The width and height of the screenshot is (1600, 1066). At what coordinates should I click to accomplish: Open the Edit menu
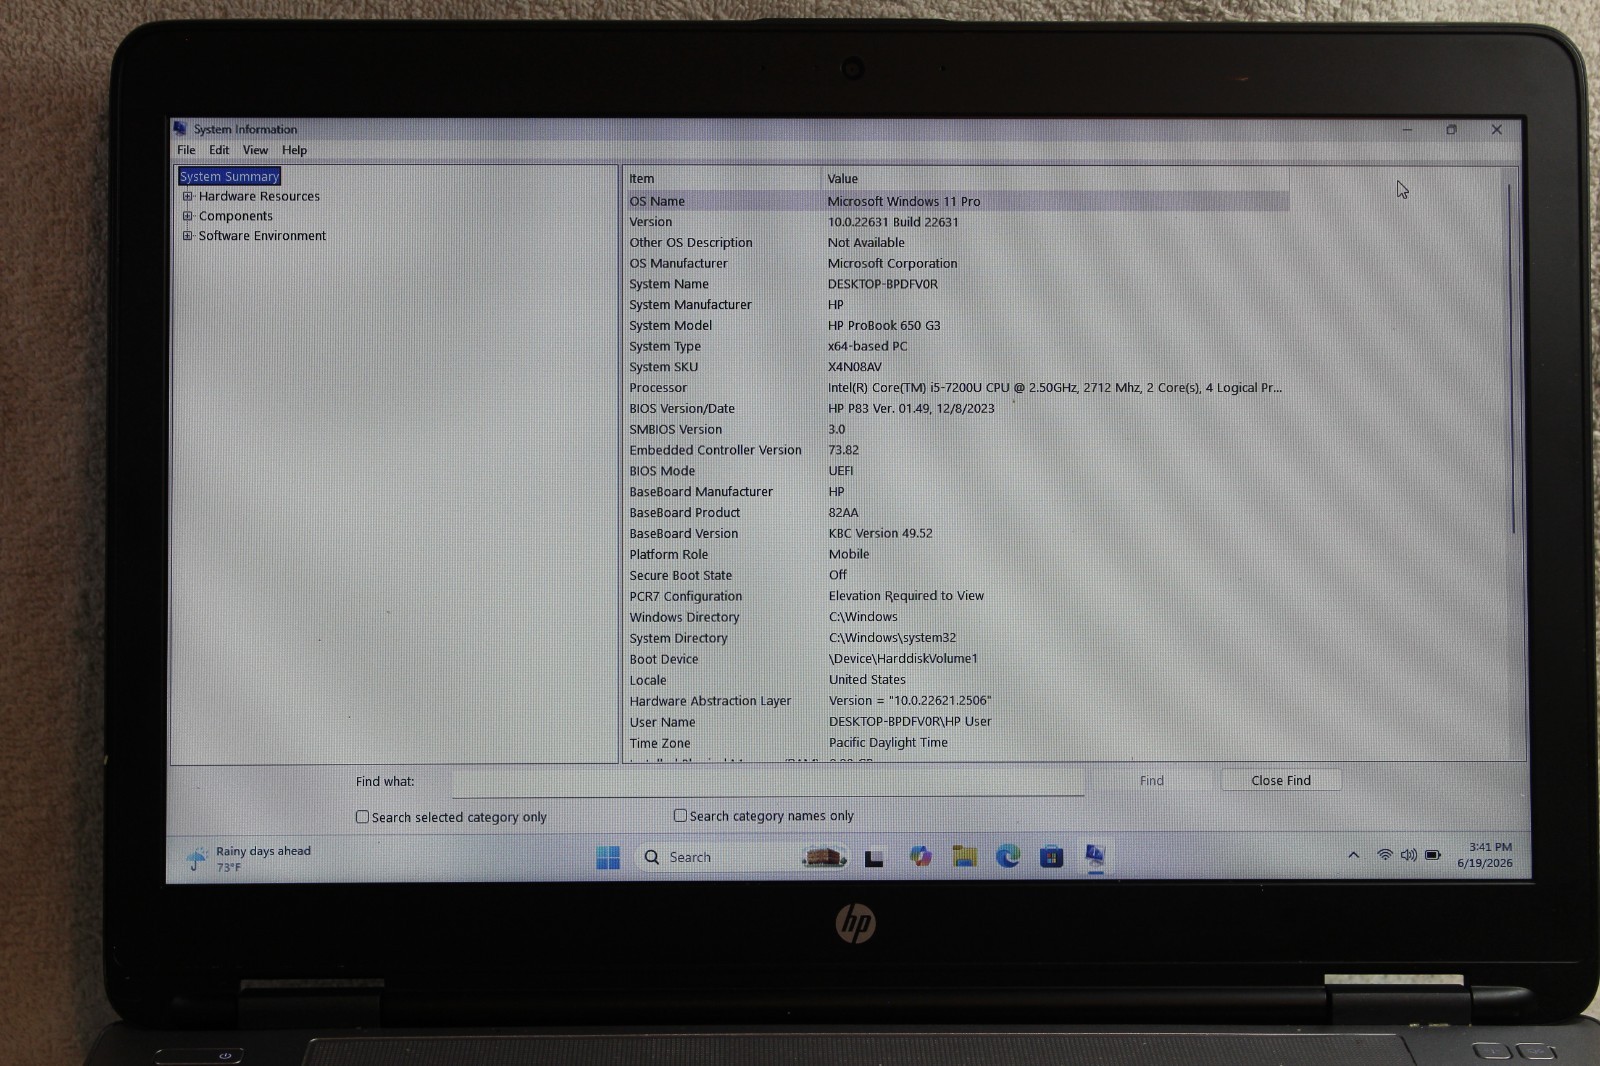tap(219, 150)
